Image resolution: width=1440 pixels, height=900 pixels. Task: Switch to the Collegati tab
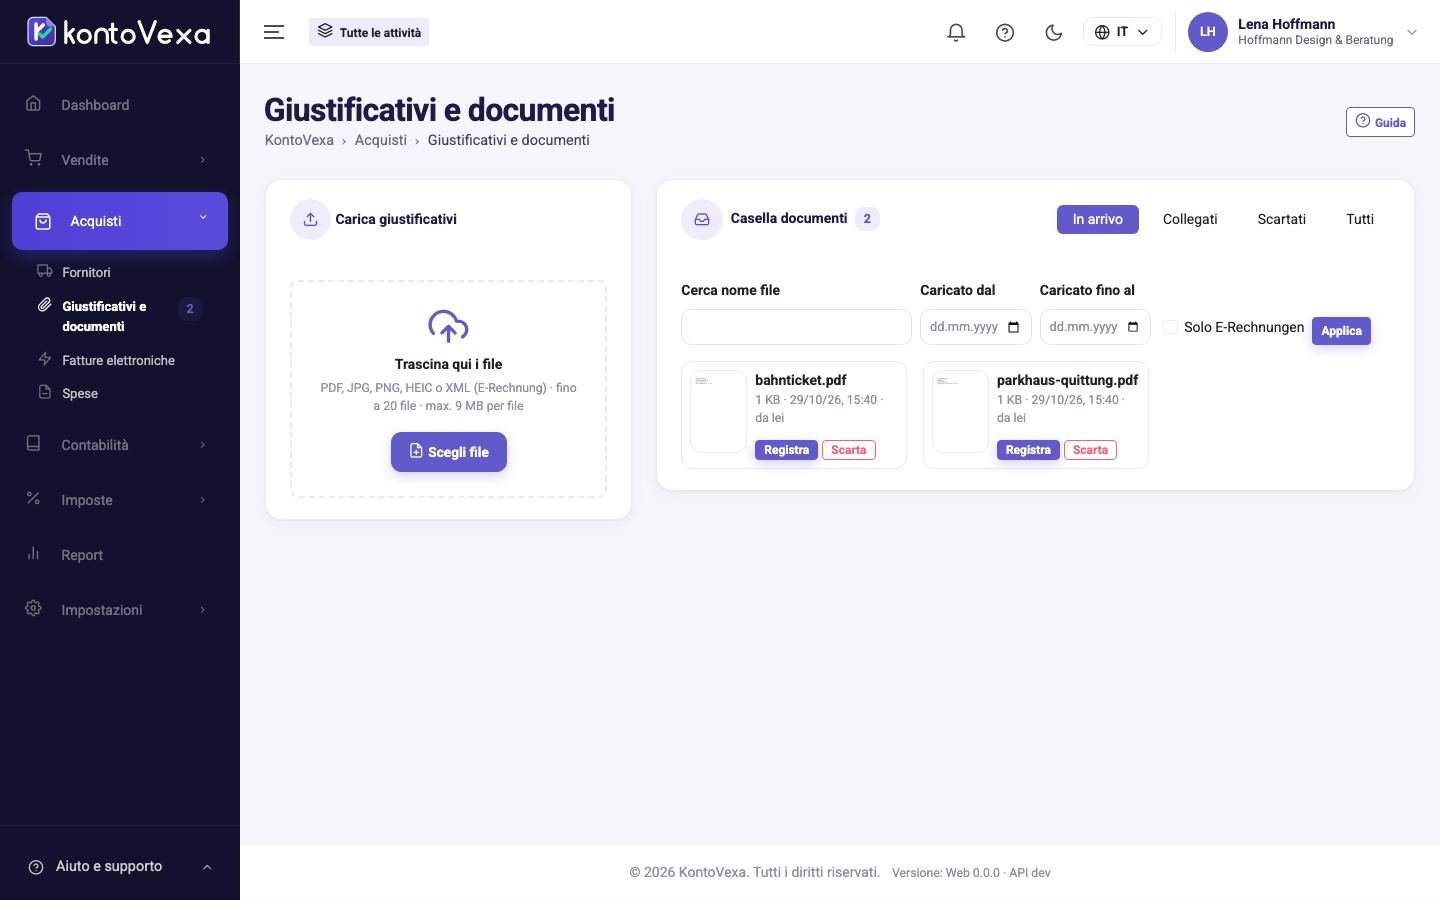[x=1190, y=219]
